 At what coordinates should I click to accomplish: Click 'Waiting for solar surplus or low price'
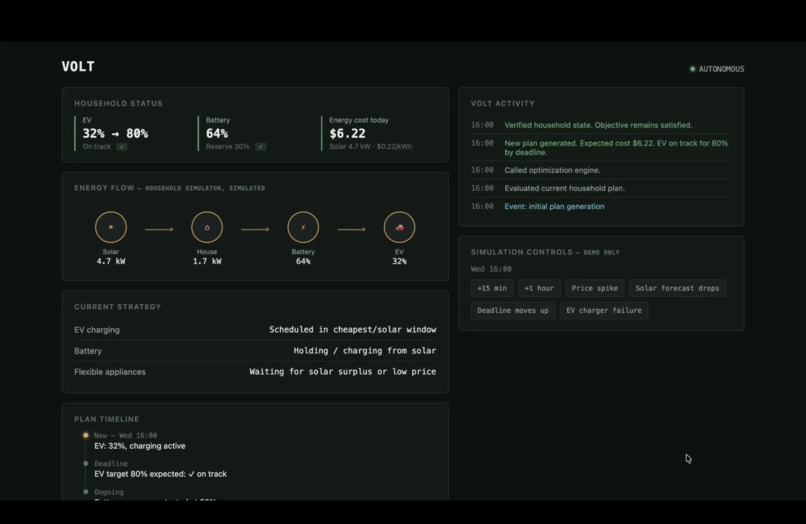342,371
